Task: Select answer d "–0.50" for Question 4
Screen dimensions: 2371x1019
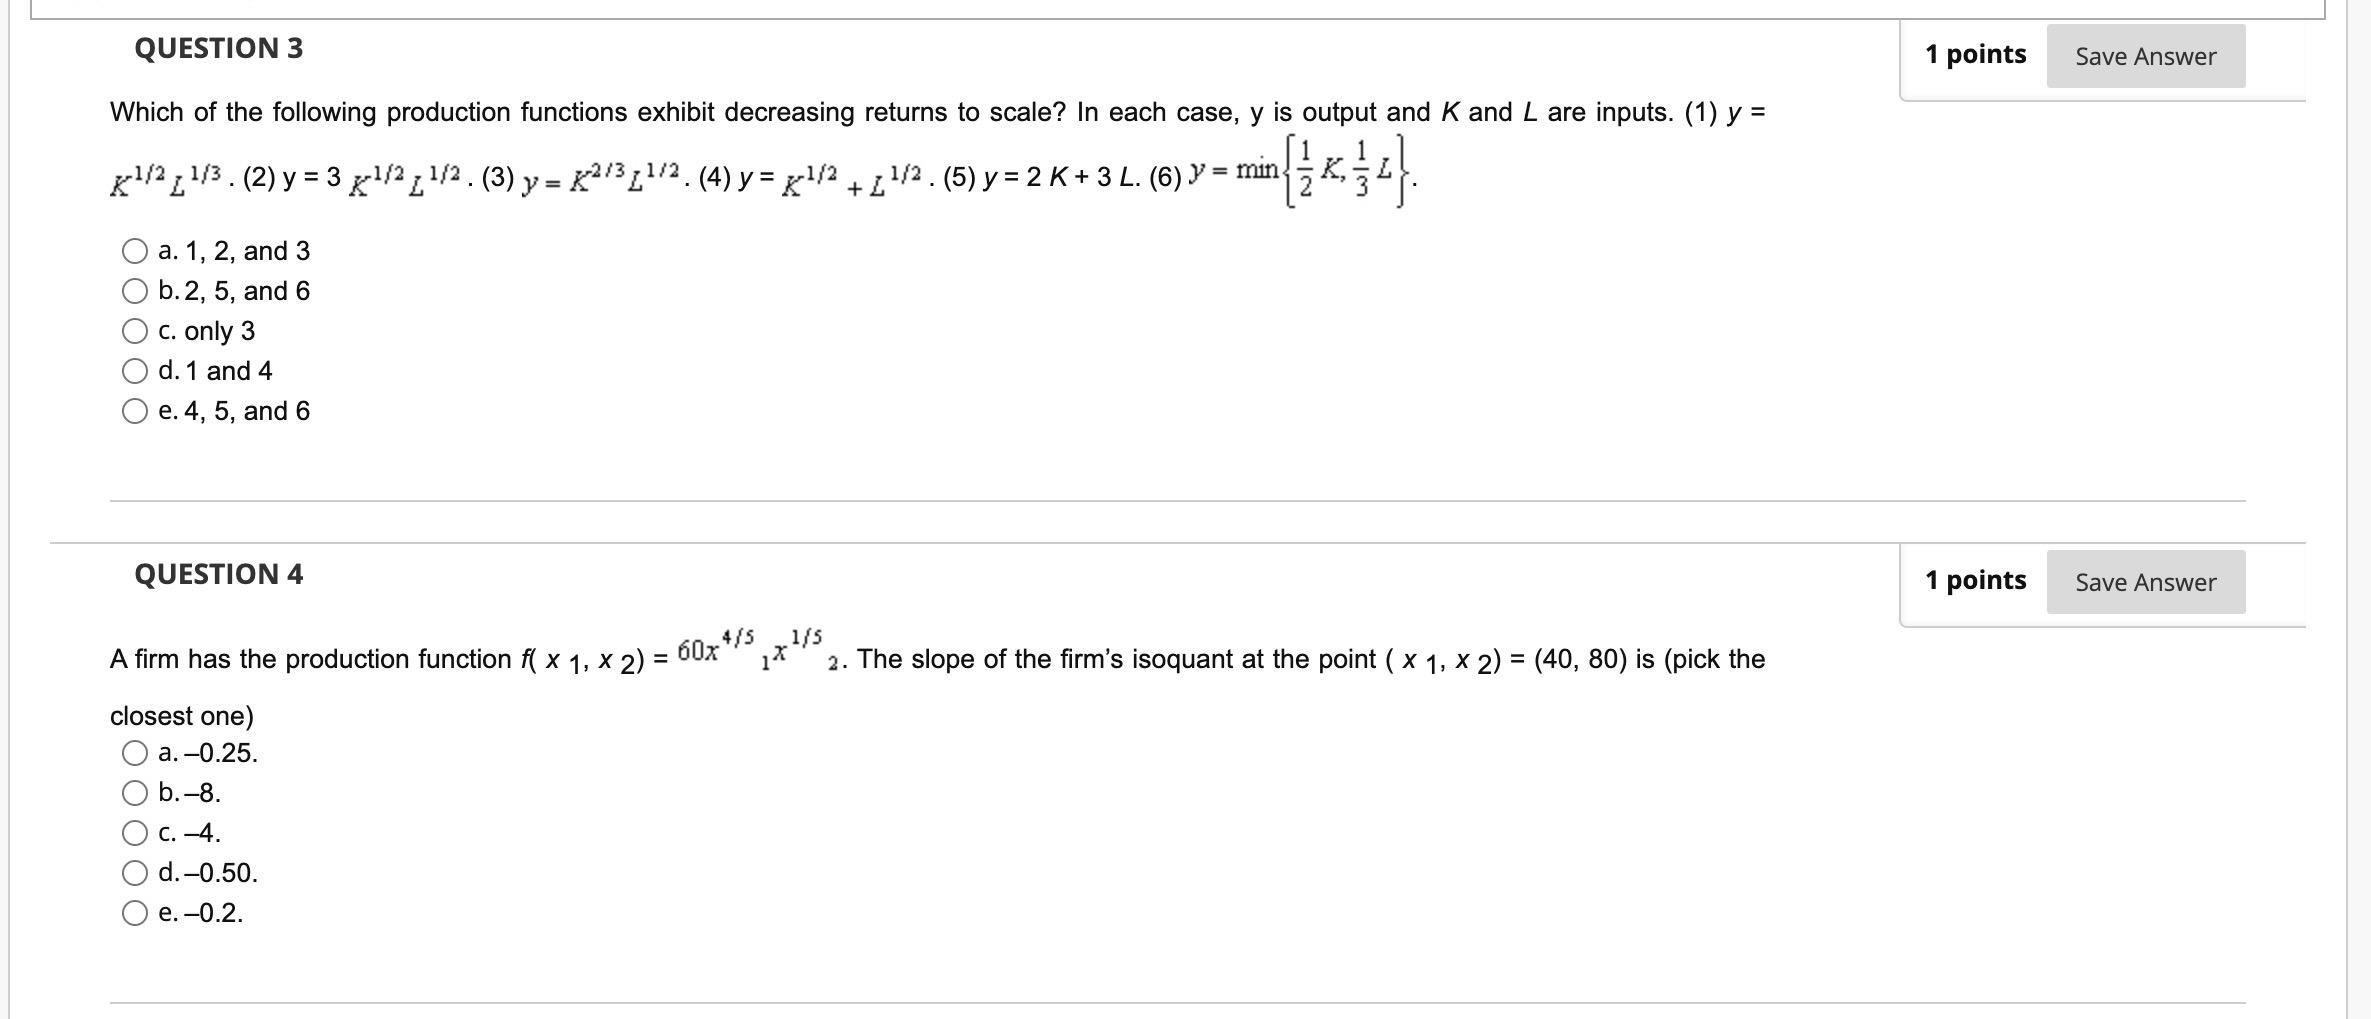Action: pyautogui.click(x=135, y=872)
